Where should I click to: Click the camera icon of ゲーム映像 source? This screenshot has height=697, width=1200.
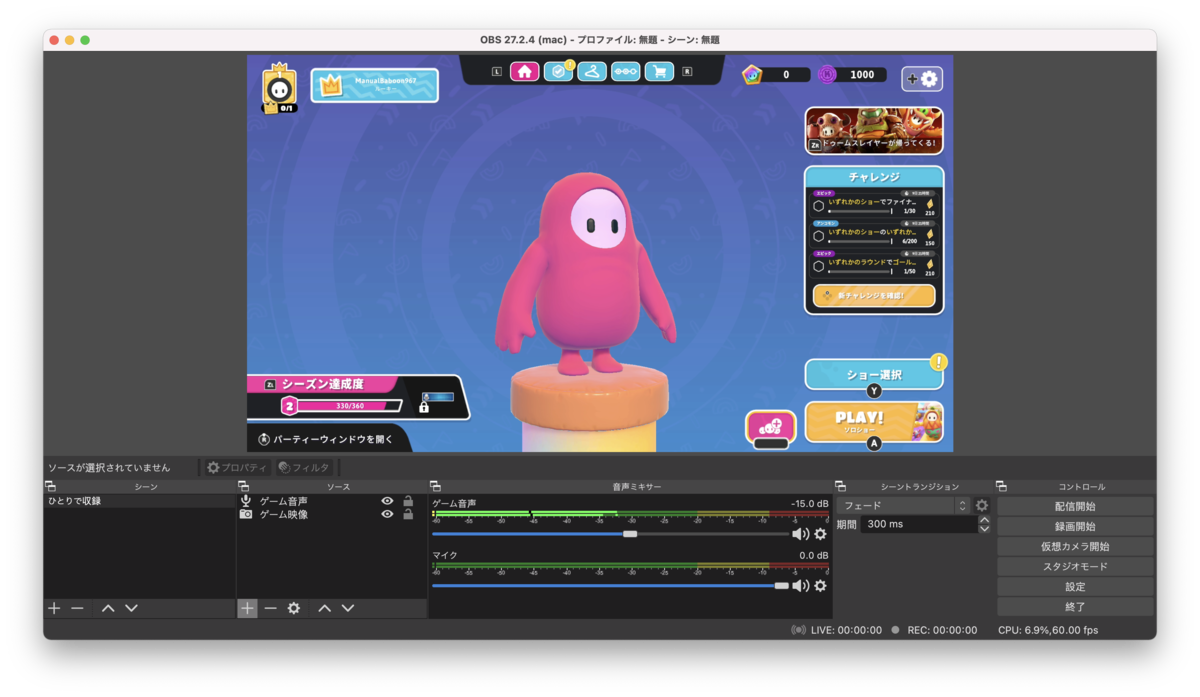coord(246,514)
